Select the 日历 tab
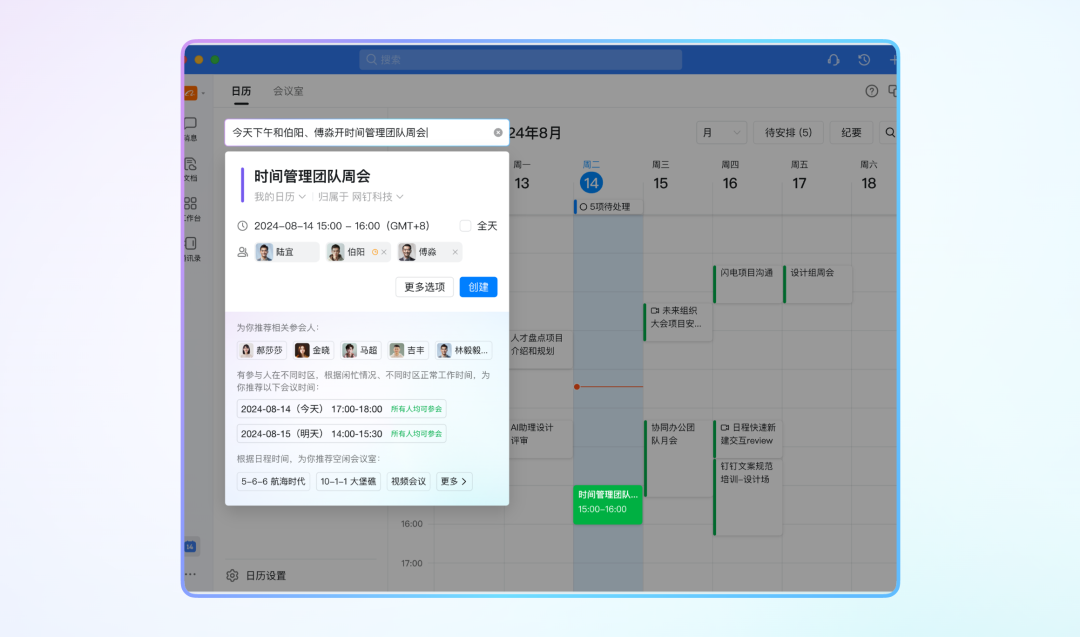 [241, 91]
